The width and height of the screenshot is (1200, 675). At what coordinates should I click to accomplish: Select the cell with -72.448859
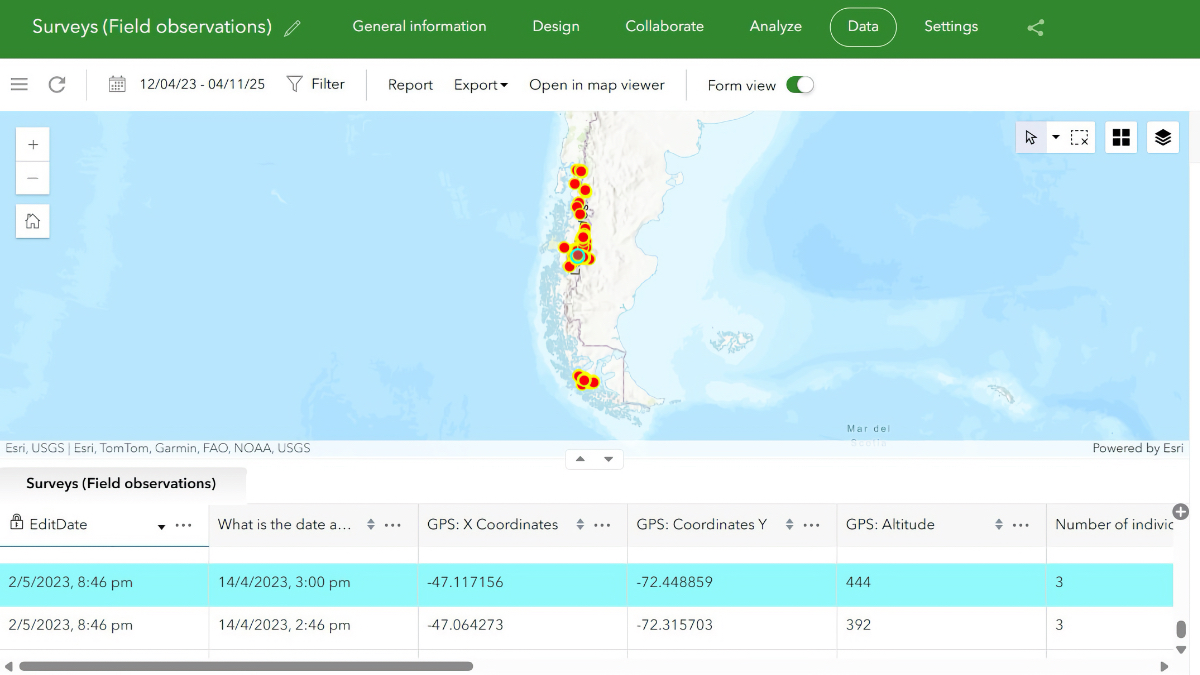point(732,583)
